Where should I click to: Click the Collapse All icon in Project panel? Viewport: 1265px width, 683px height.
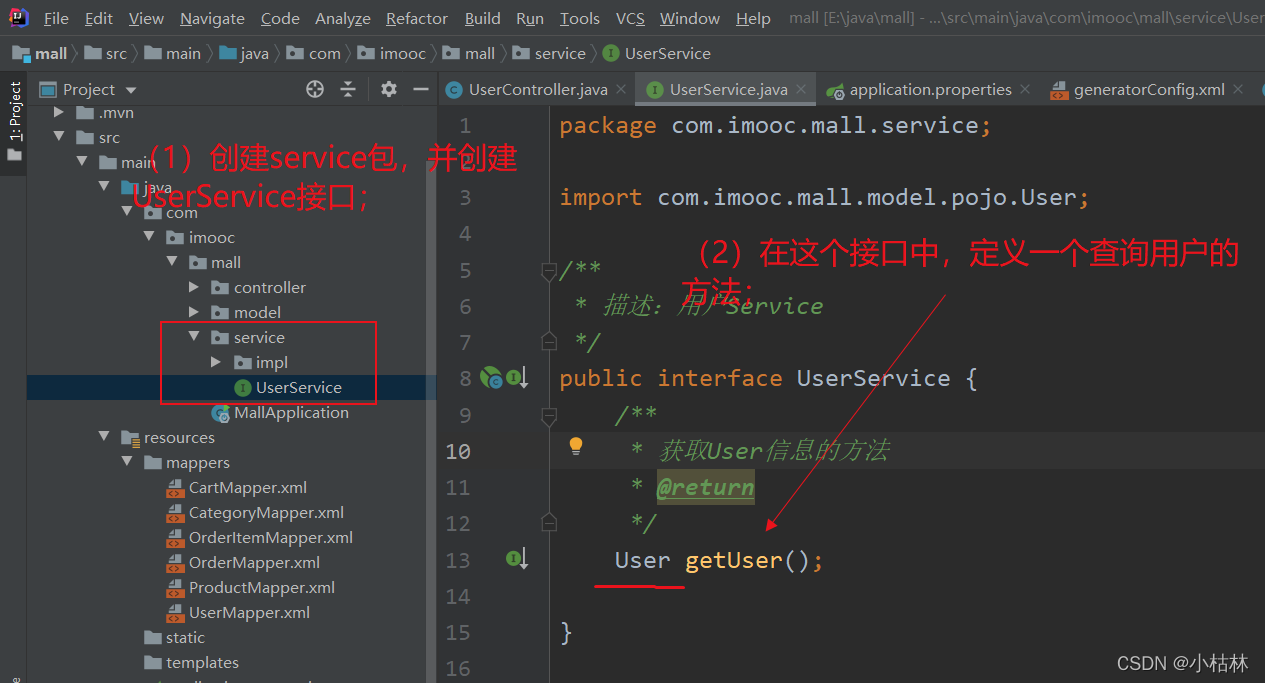coord(348,89)
